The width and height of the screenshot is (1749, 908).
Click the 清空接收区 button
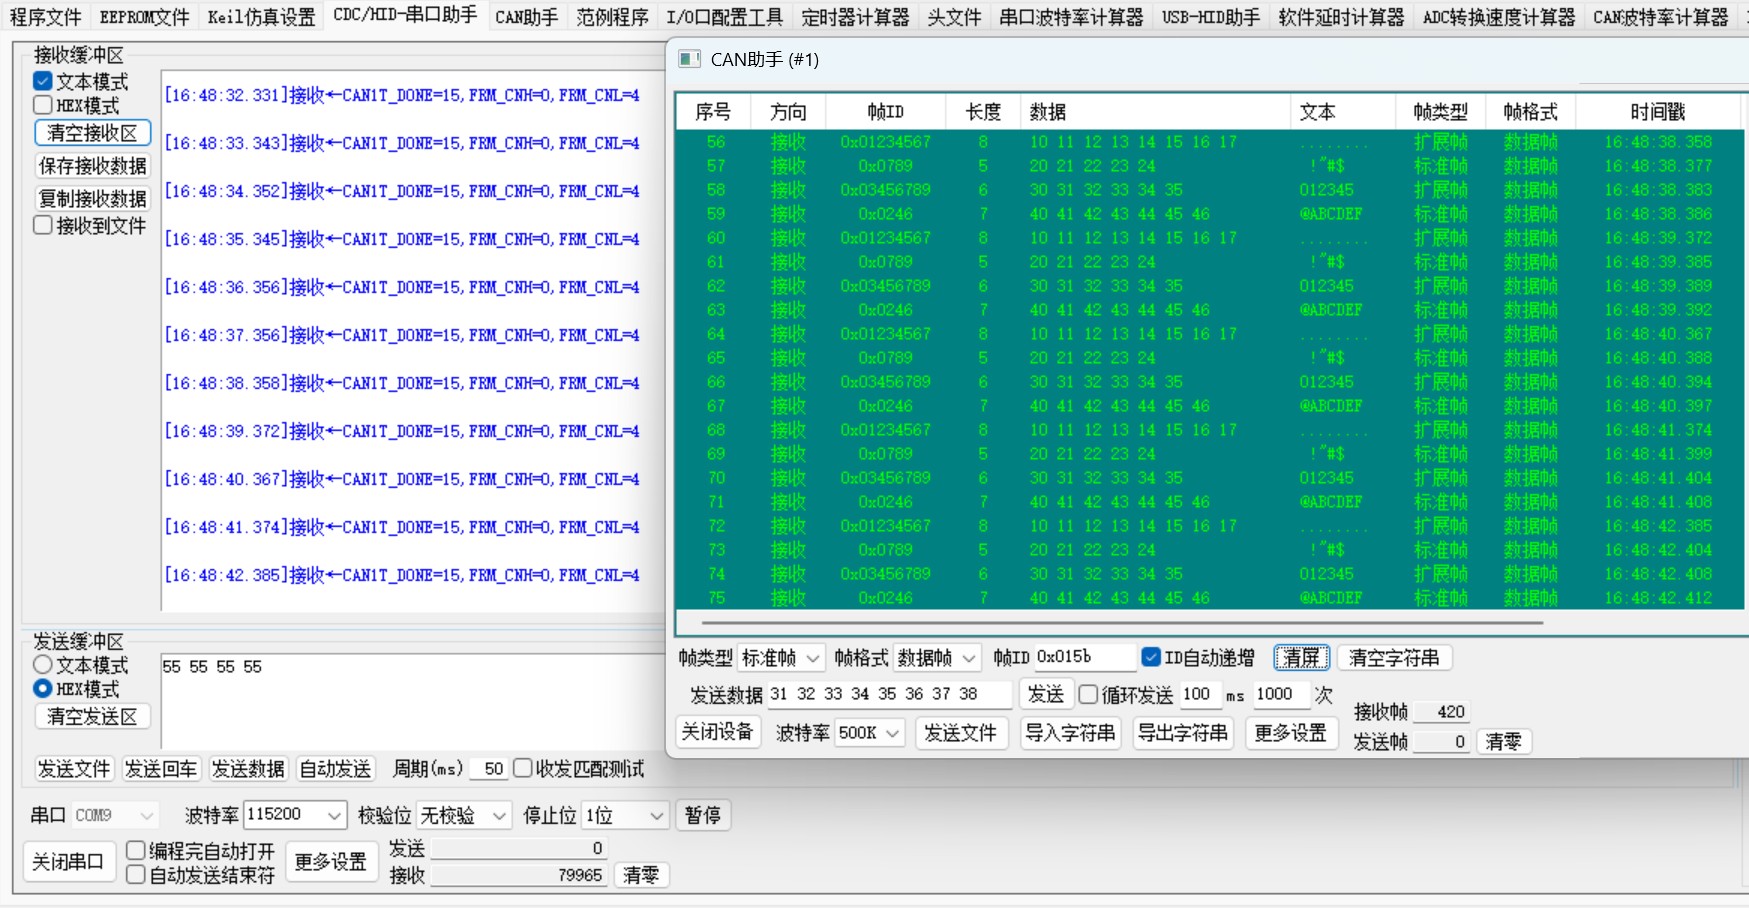[x=92, y=132]
